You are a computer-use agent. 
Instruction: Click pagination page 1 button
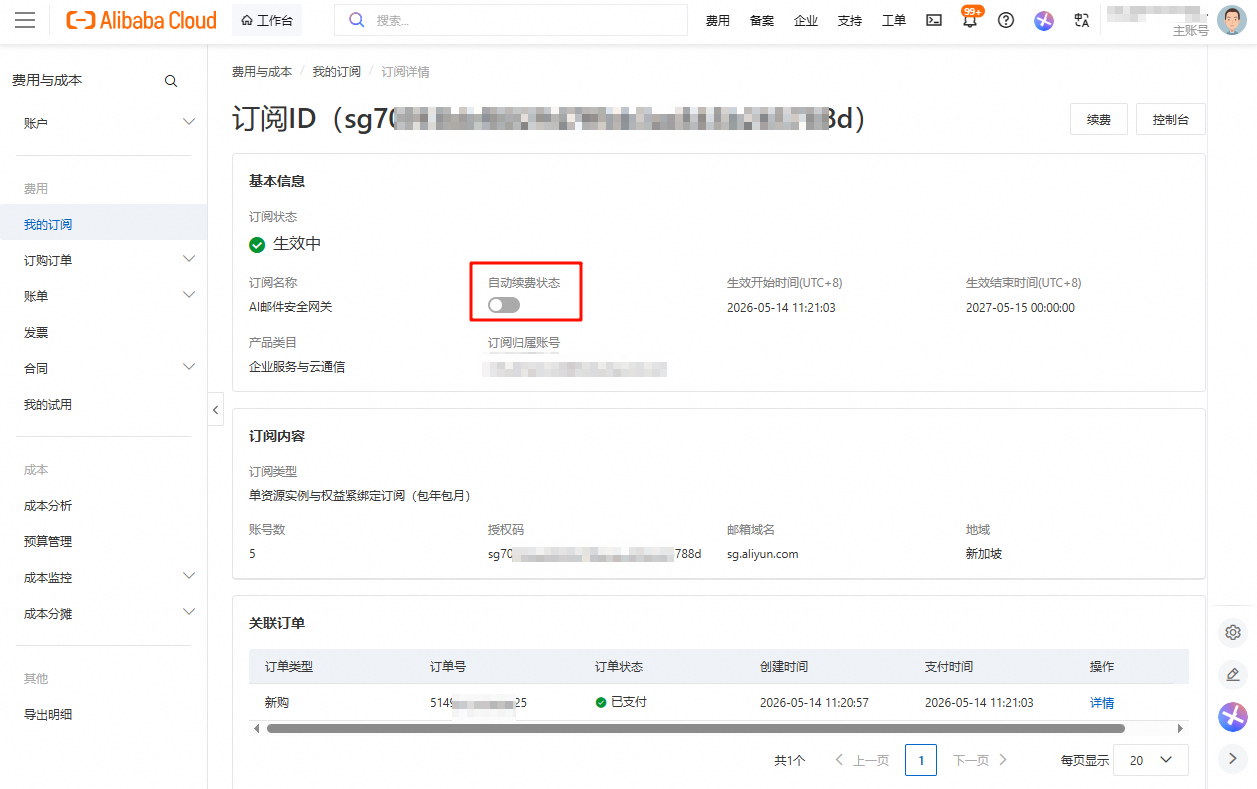point(921,760)
